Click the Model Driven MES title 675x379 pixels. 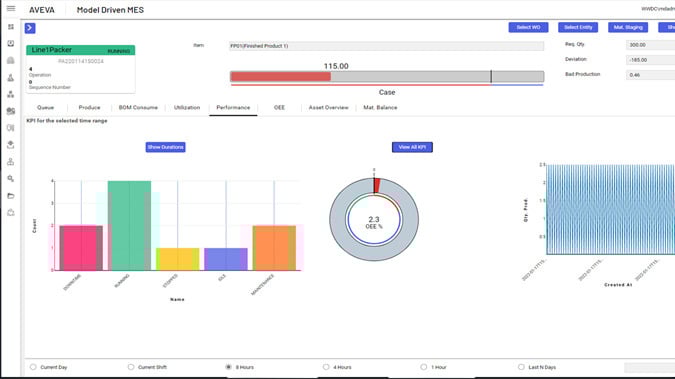(110, 9)
